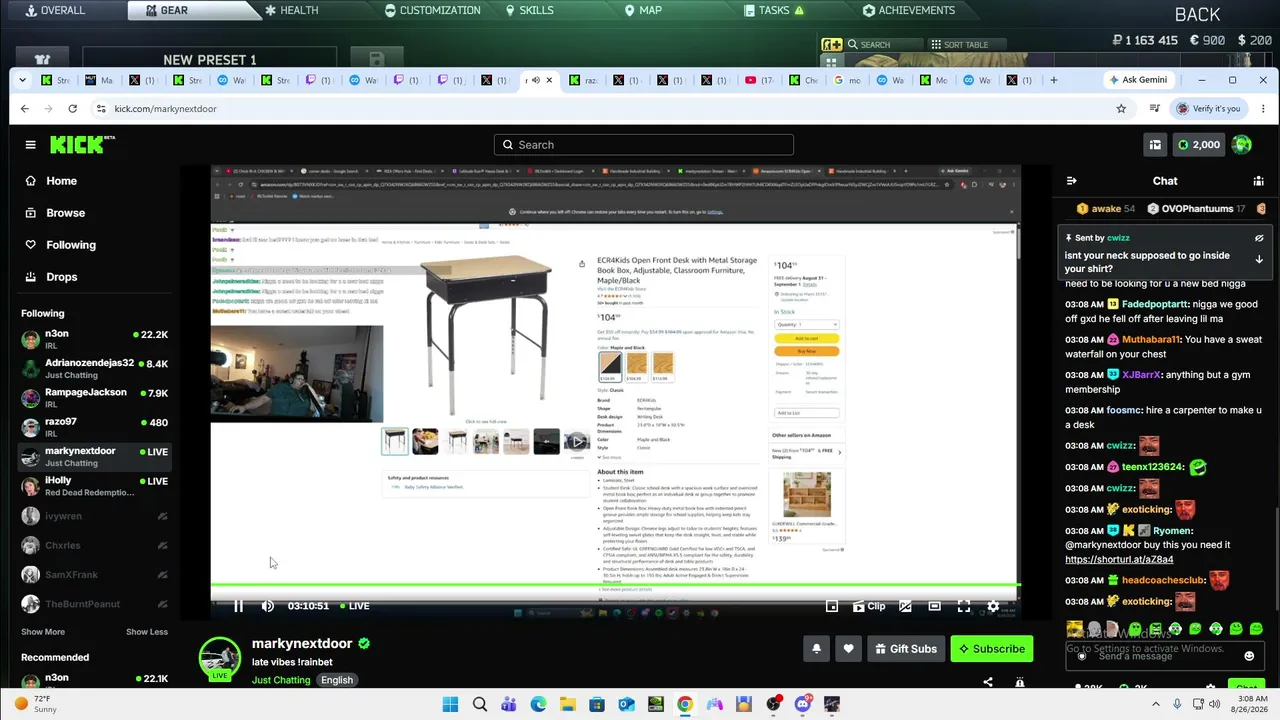Screen dimensions: 1280x720
Task: Toggle the mini player icon
Action: click(x=831, y=606)
